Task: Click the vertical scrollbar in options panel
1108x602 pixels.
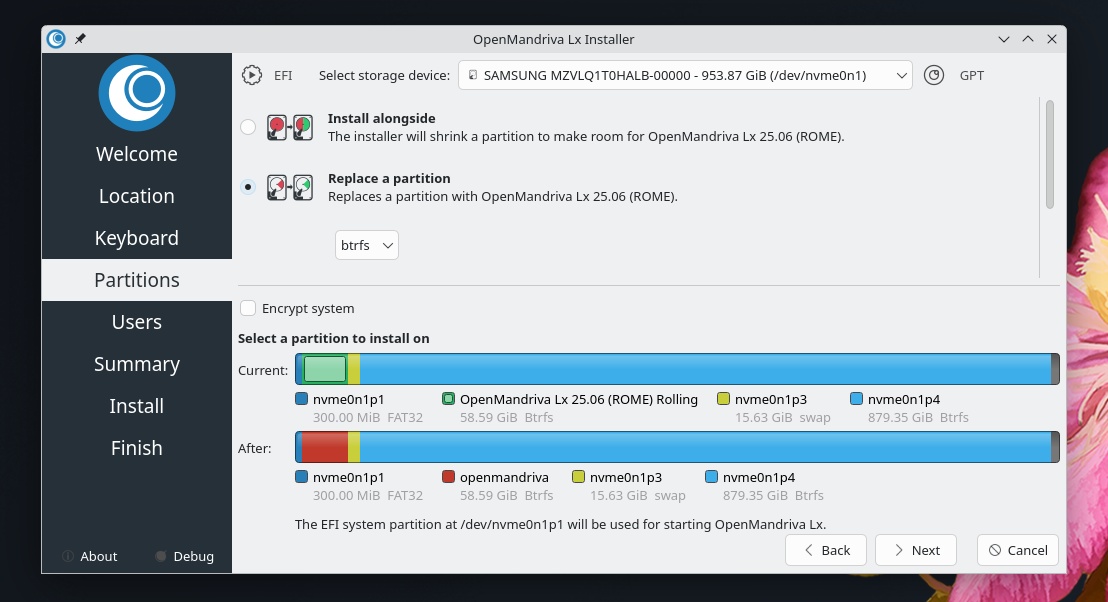Action: click(x=1049, y=155)
